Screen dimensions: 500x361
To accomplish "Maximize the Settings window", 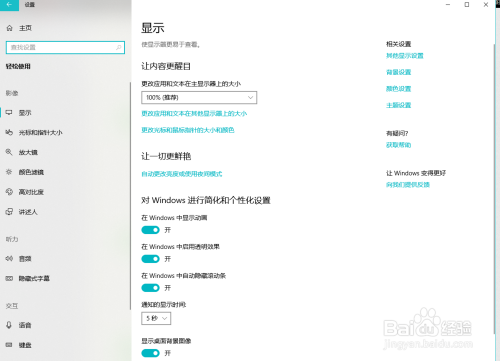I will pyautogui.click(x=467, y=5).
